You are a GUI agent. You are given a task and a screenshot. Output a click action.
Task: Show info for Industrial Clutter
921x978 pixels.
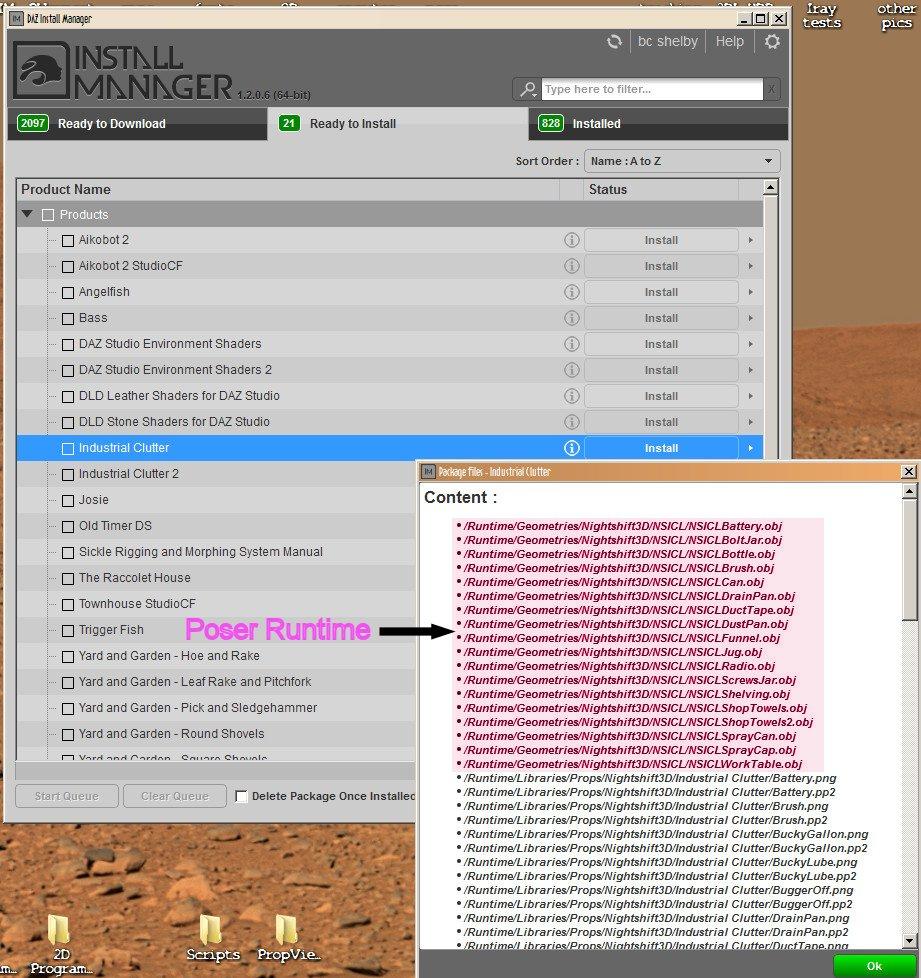(571, 448)
